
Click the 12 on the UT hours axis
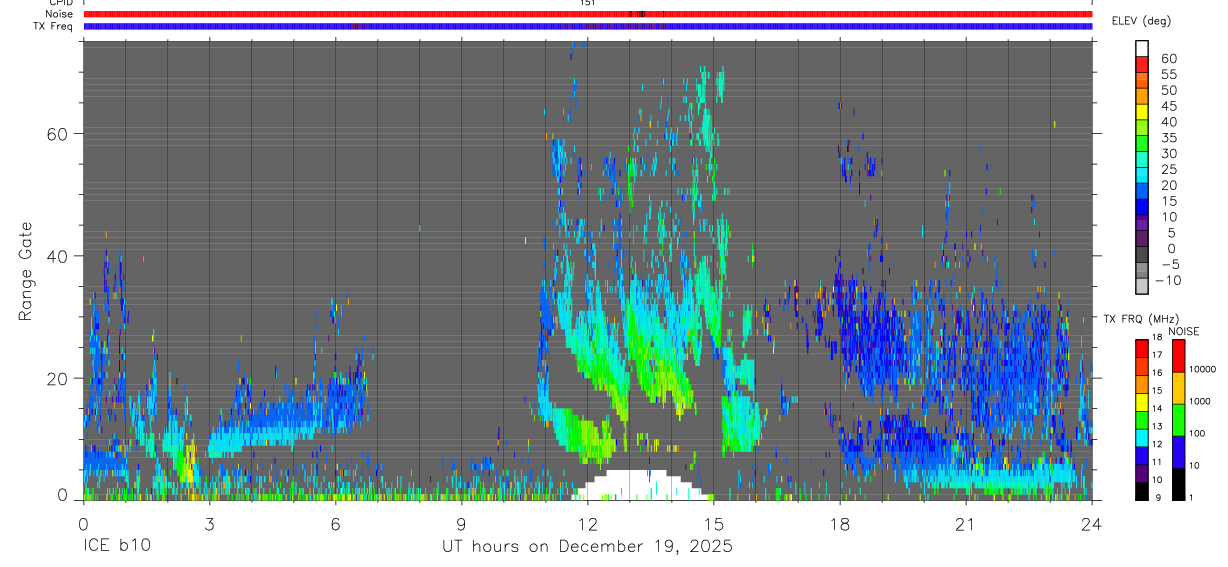tap(588, 524)
